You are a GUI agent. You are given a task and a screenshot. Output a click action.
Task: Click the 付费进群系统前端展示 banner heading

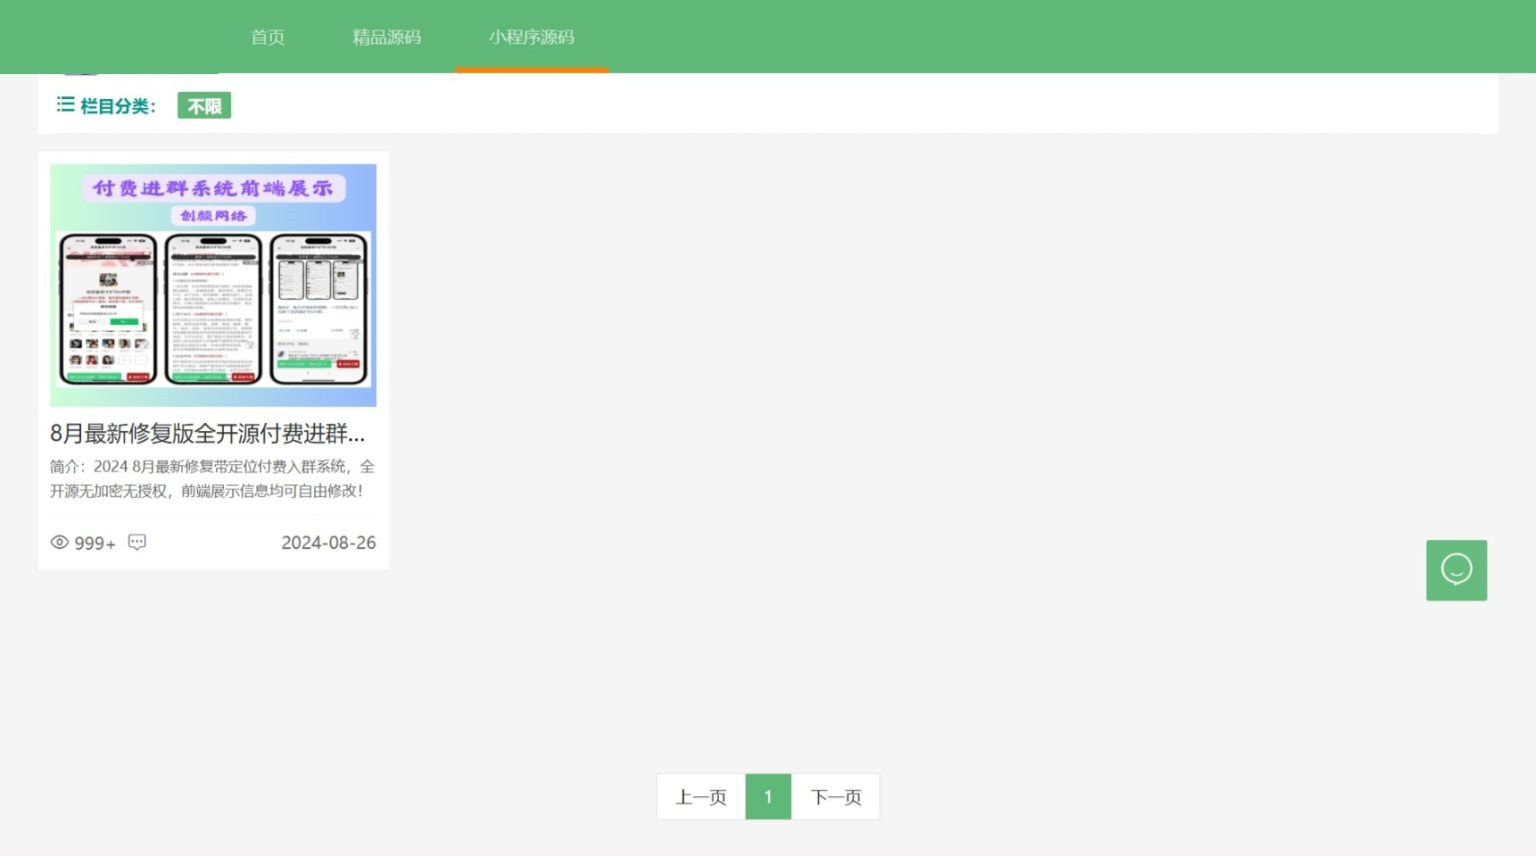tap(213, 188)
